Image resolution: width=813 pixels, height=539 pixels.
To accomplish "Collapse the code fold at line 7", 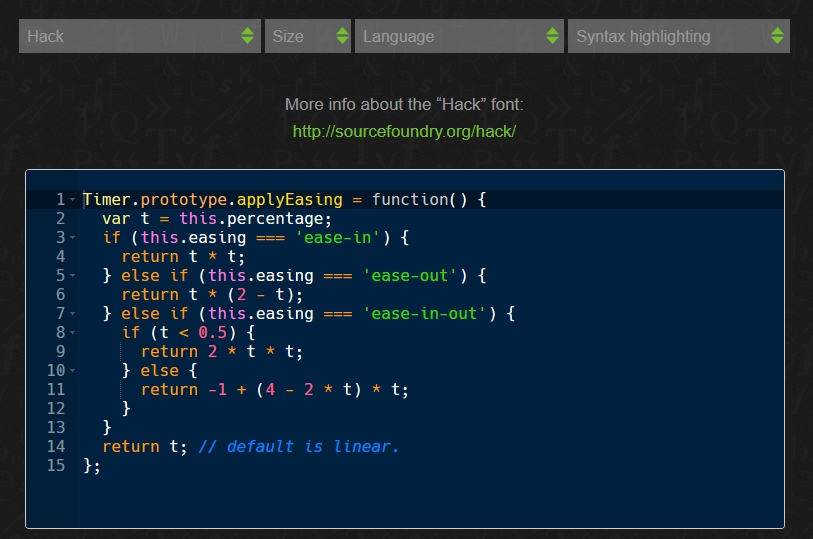I will click(73, 314).
